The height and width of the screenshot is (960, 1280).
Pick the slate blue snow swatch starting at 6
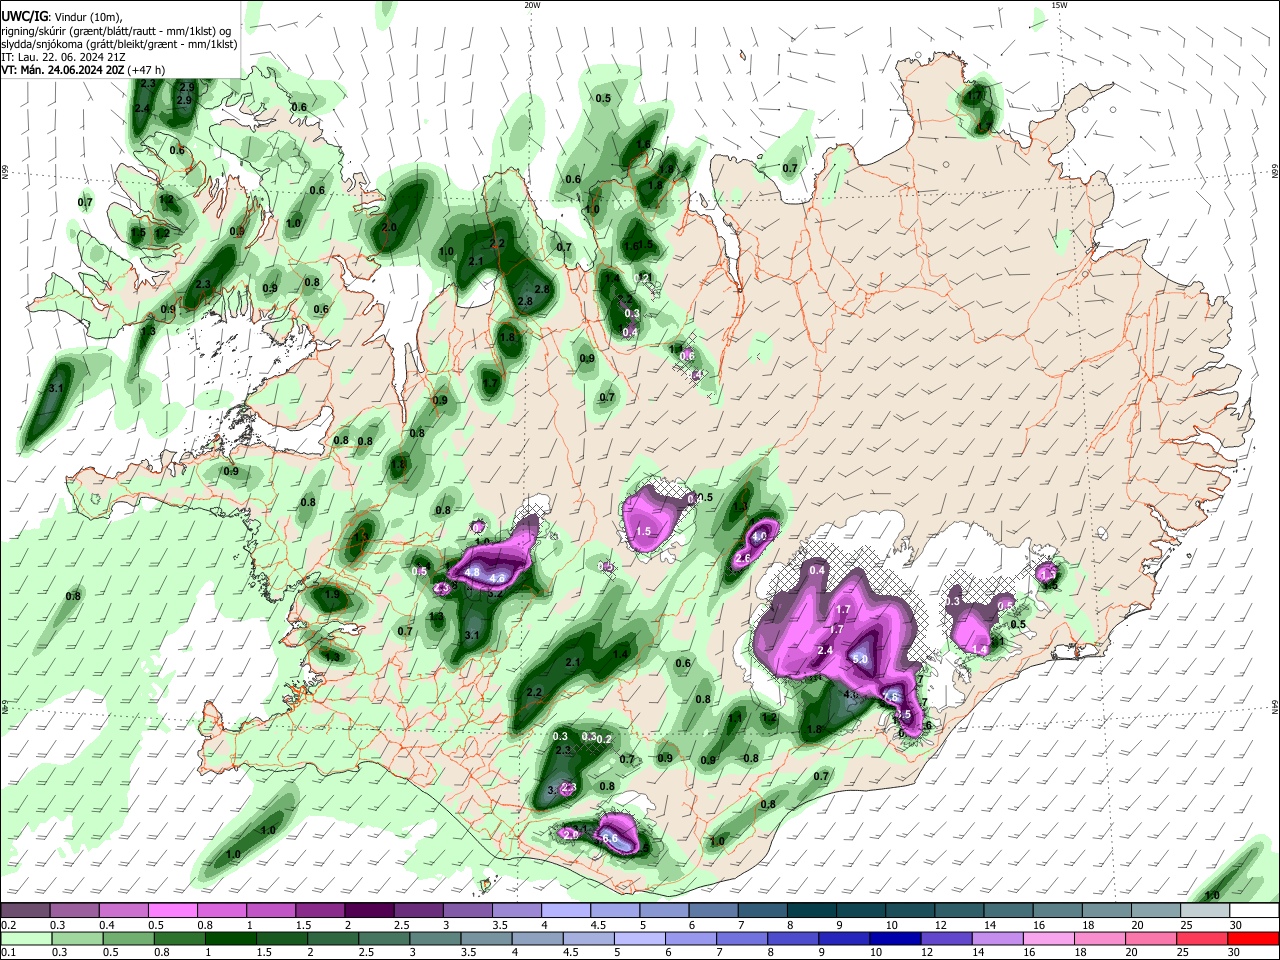pos(713,910)
